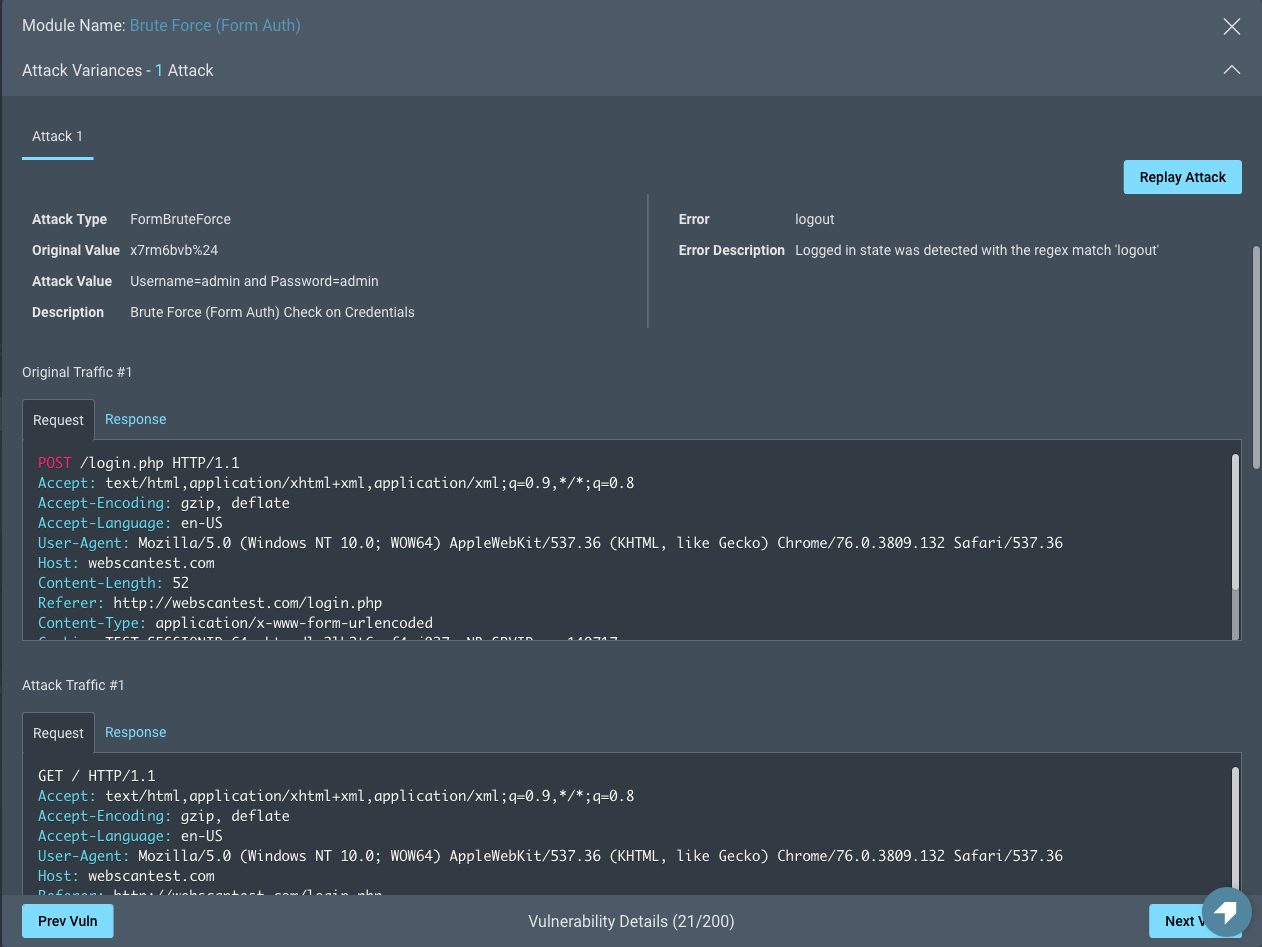Select Request tab under Attack Traffic
The height and width of the screenshot is (947, 1262).
[58, 733]
